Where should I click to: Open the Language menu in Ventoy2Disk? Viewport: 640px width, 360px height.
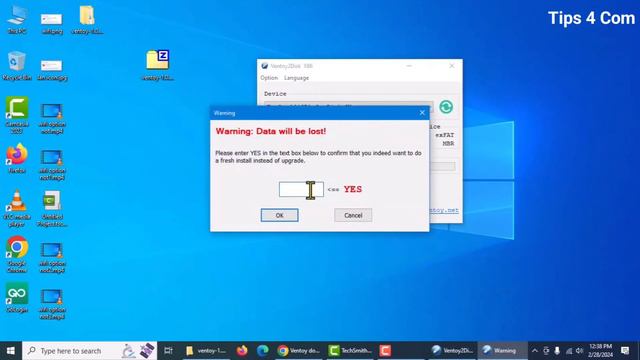point(296,78)
